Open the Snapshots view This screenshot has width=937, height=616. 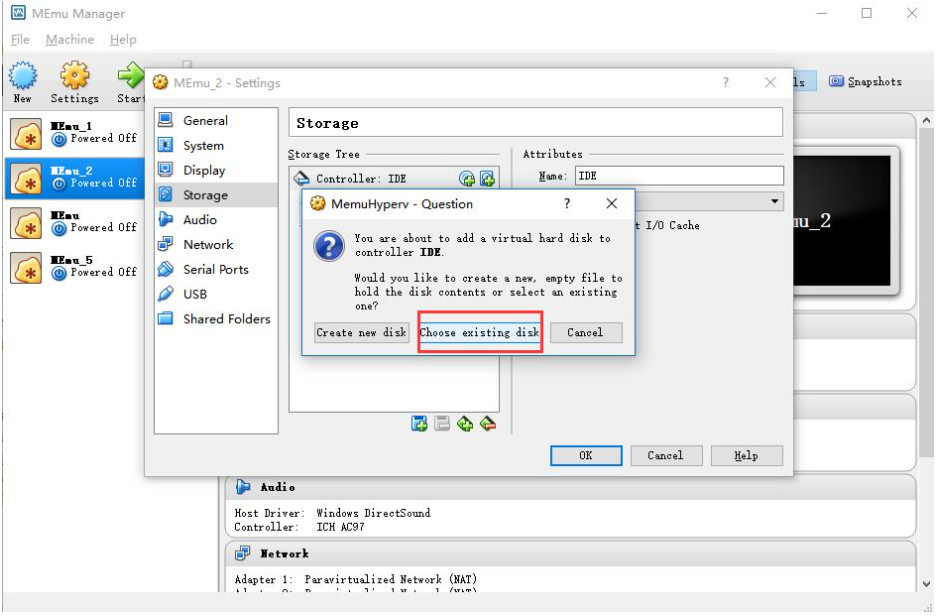coord(865,82)
